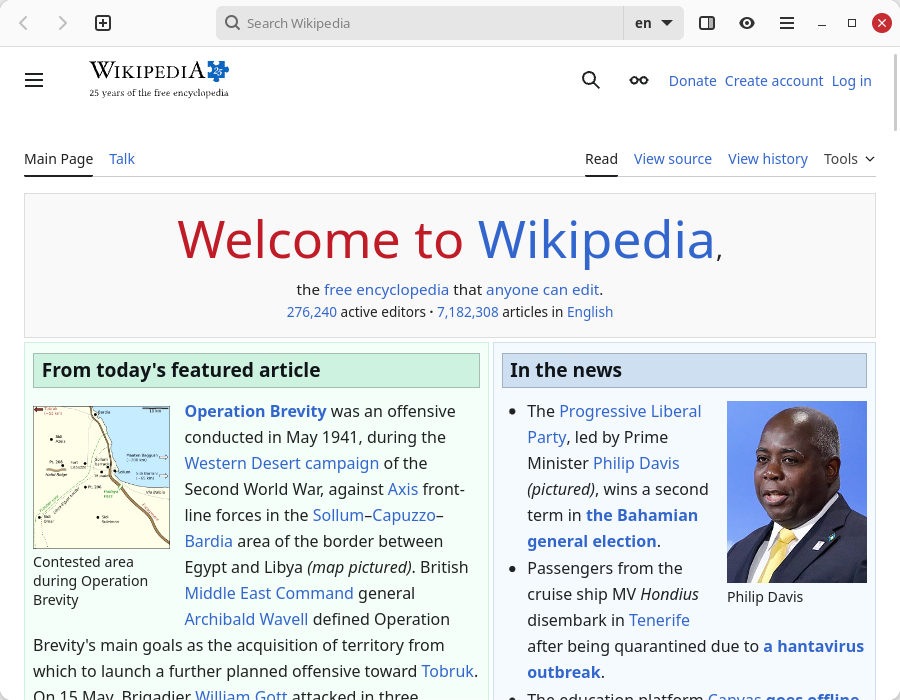This screenshot has height=700, width=900.
Task: Click the blue Wikipedia heading link
Action: click(x=596, y=240)
